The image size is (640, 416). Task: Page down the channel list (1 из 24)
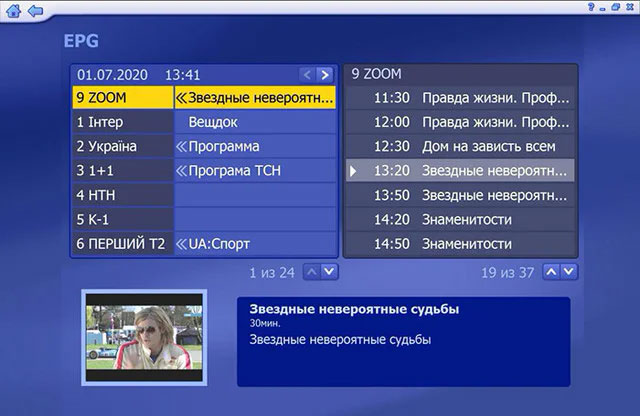pos(329,272)
